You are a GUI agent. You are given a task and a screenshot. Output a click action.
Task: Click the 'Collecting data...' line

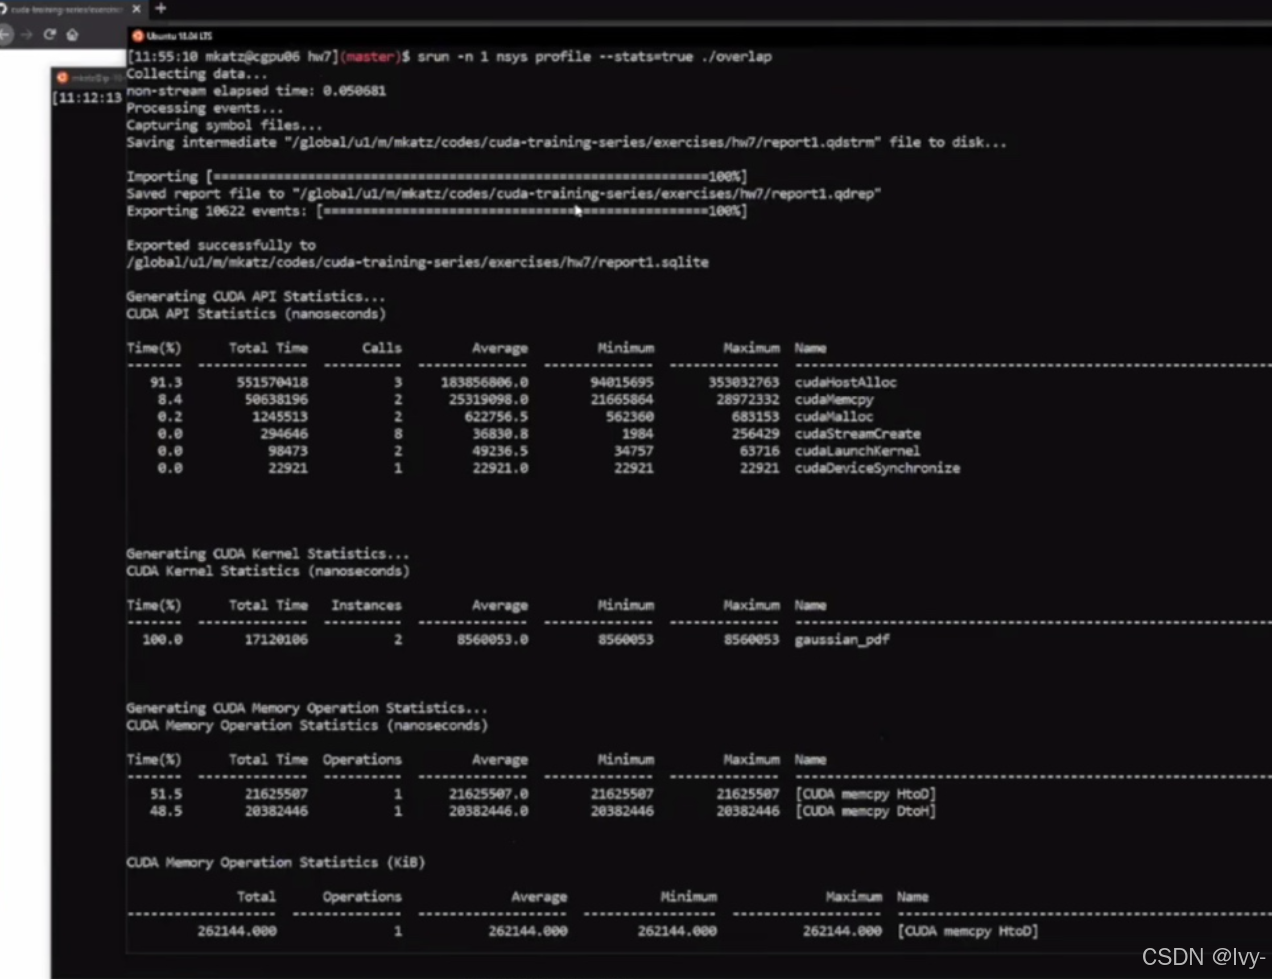pyautogui.click(x=197, y=74)
